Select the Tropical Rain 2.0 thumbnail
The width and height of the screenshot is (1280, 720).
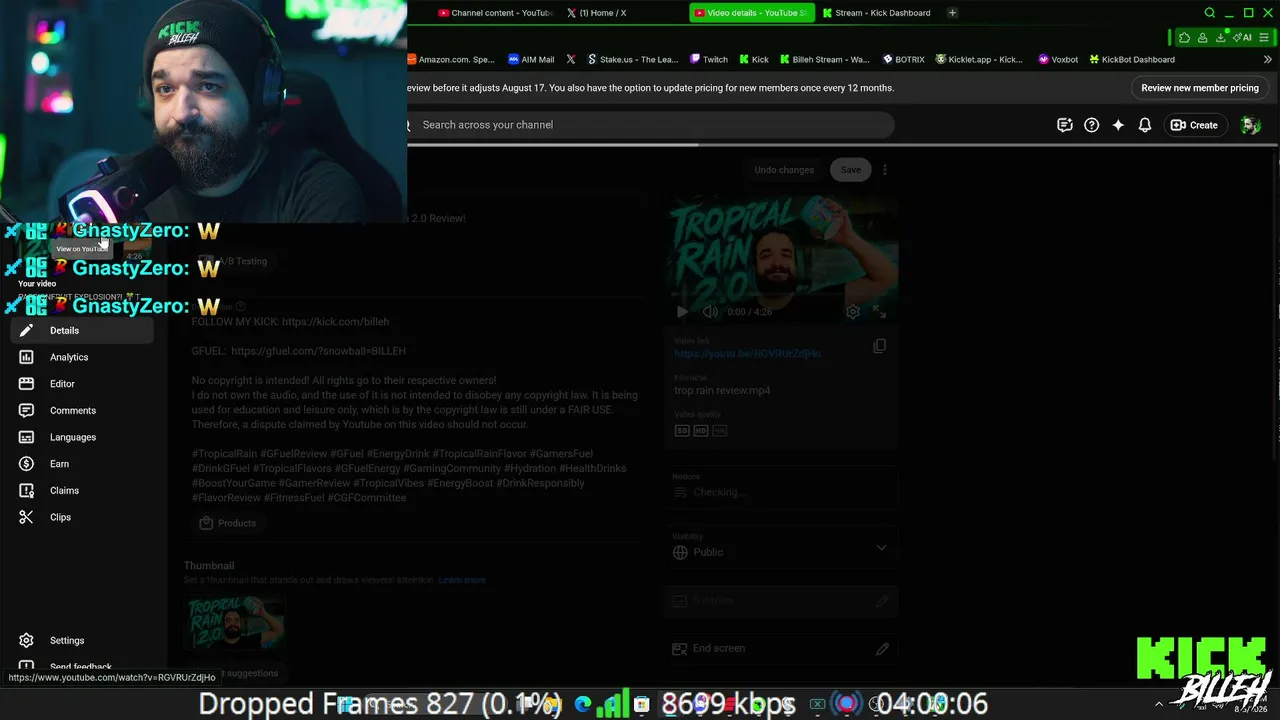click(x=235, y=622)
